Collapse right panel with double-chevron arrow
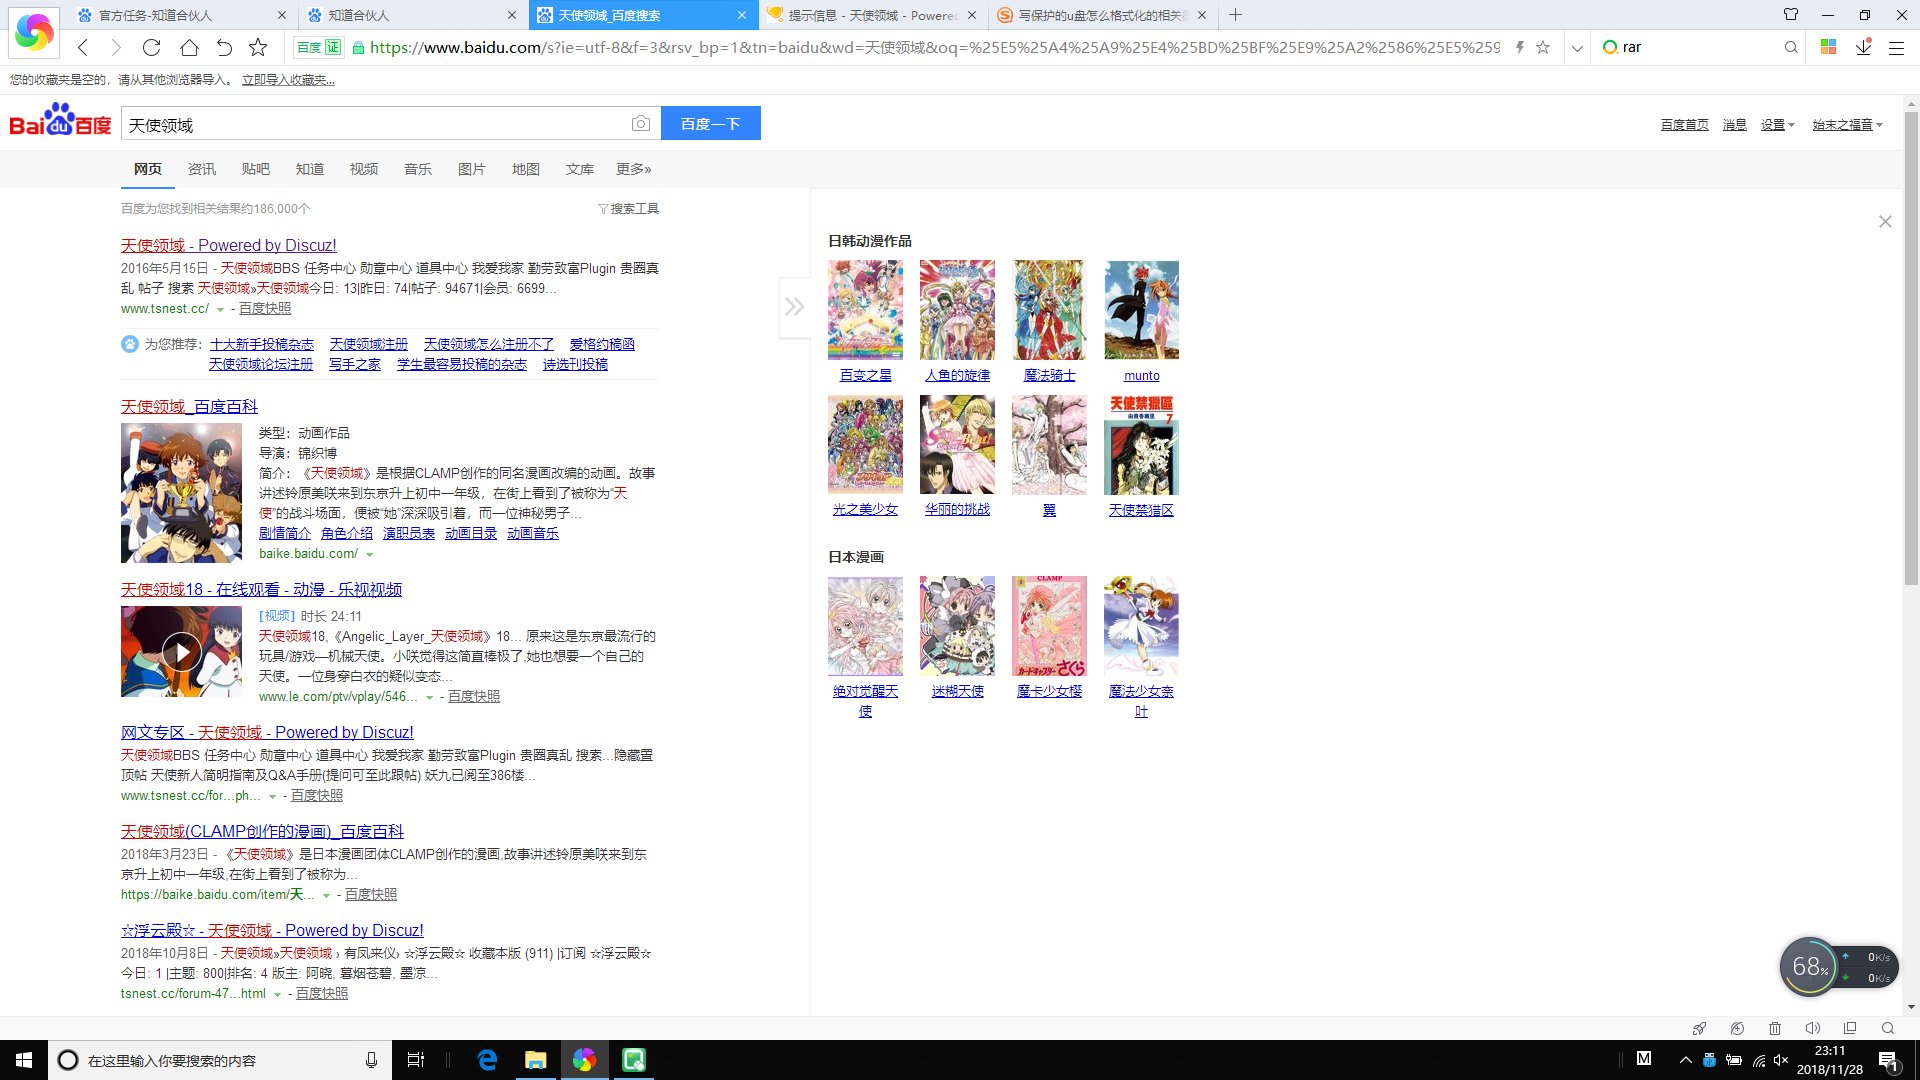Screen dimensions: 1920x1080 coord(794,307)
